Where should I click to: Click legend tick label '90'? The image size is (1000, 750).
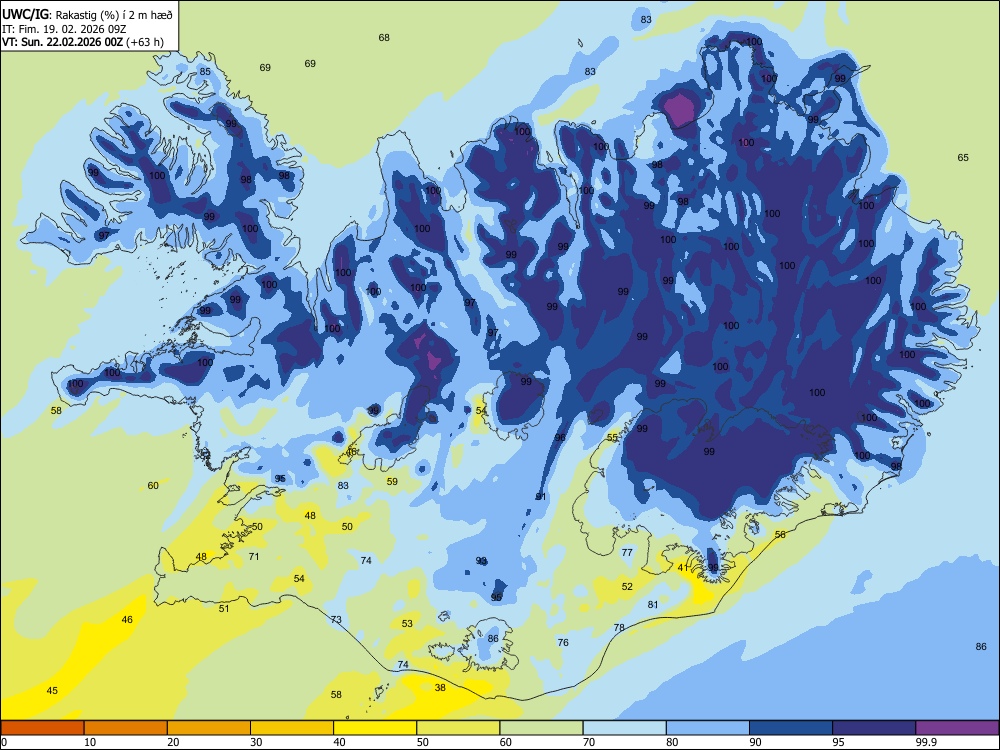coord(755,742)
